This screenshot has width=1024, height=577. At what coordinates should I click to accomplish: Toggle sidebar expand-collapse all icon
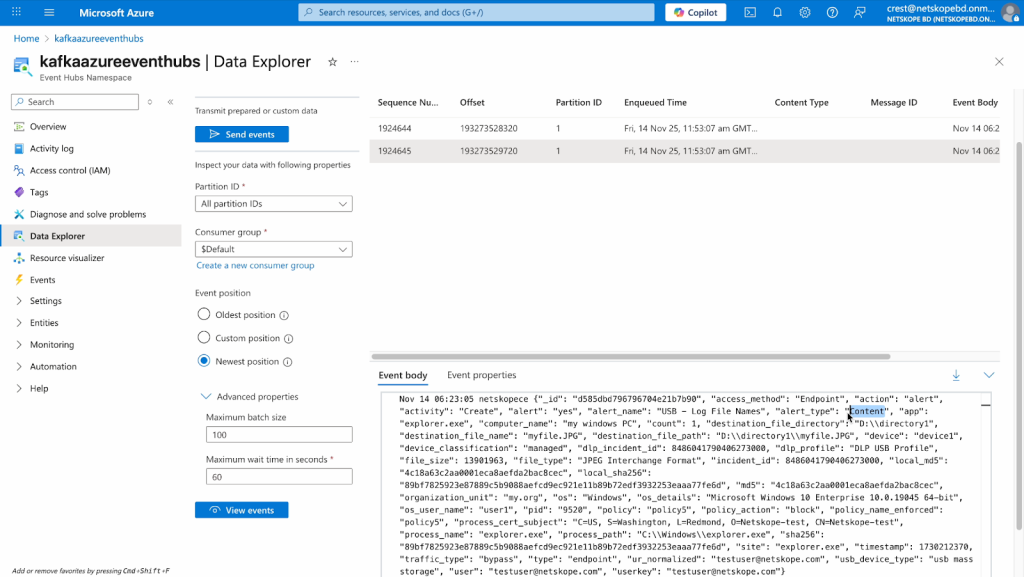[150, 102]
